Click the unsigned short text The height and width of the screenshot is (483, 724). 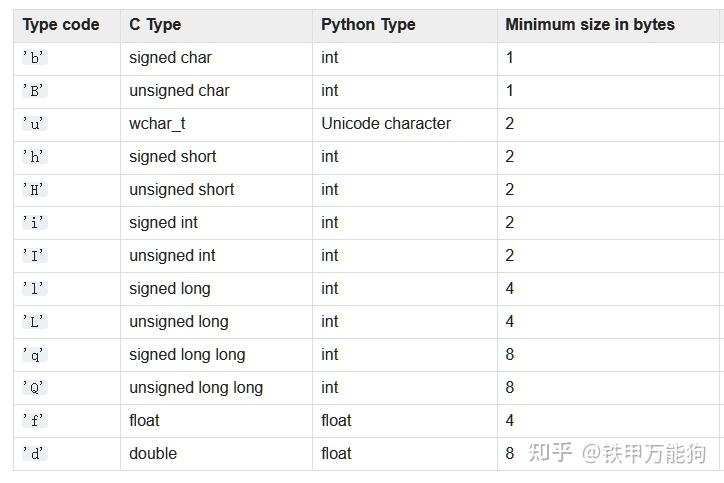tap(182, 190)
